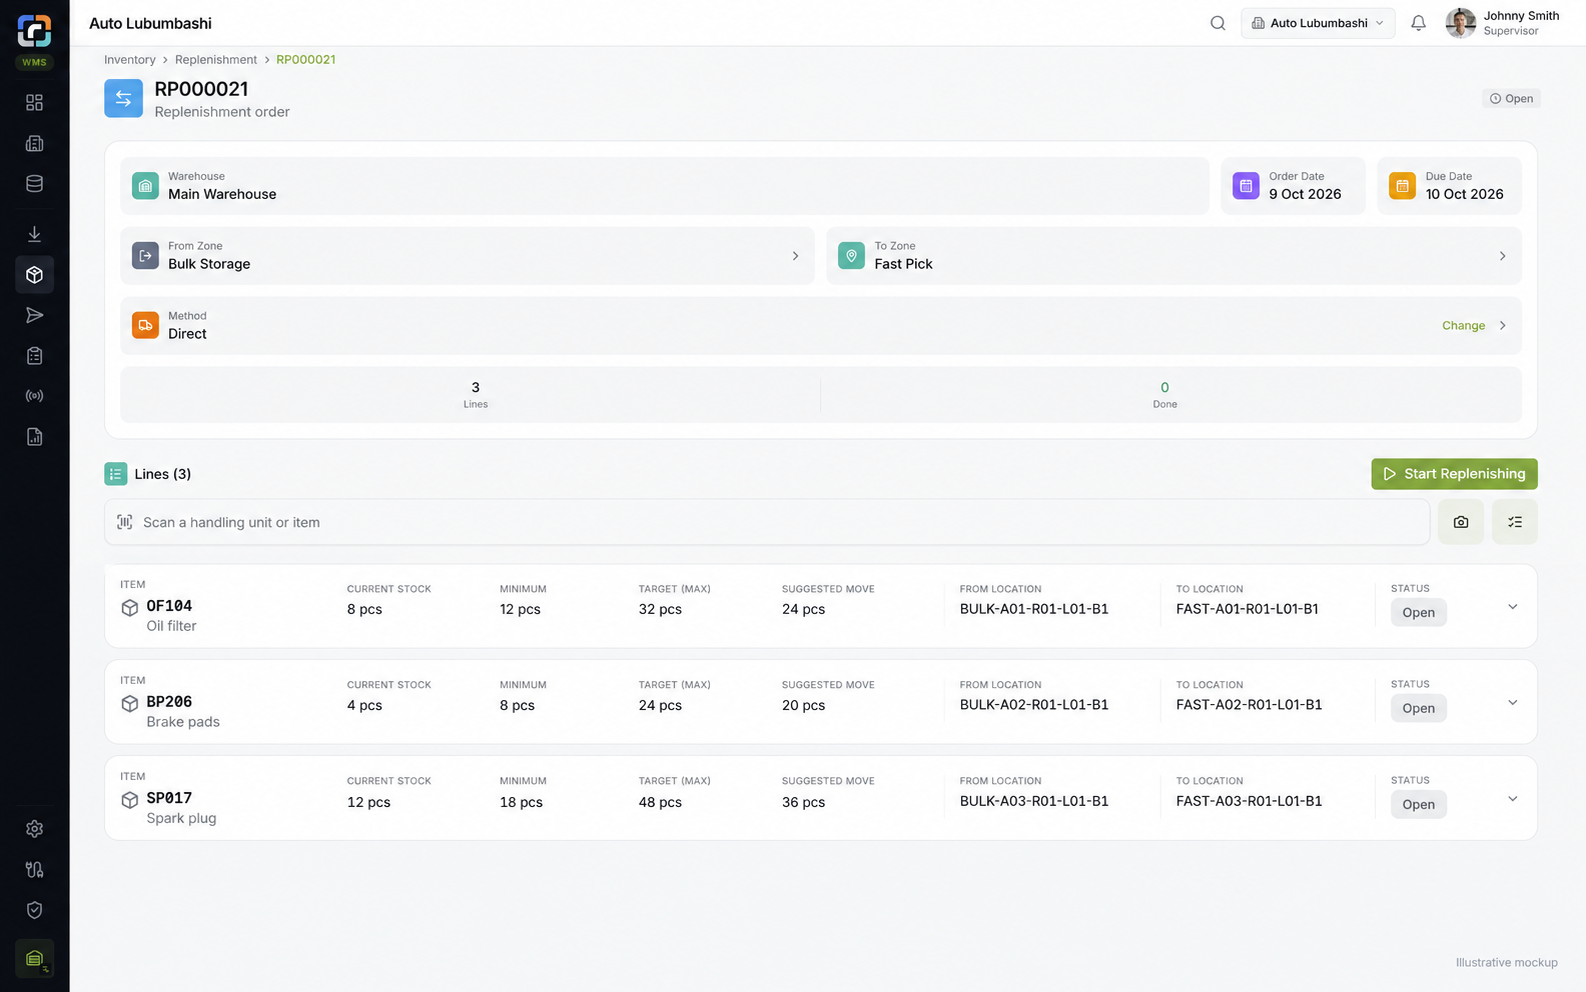1586x992 pixels.
Task: Open settings gear in sidebar
Action: tap(34, 829)
